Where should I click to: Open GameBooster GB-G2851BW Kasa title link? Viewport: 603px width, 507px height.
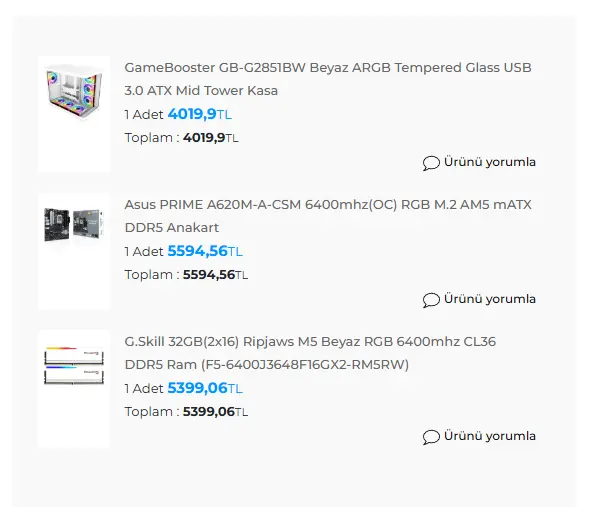click(328, 79)
